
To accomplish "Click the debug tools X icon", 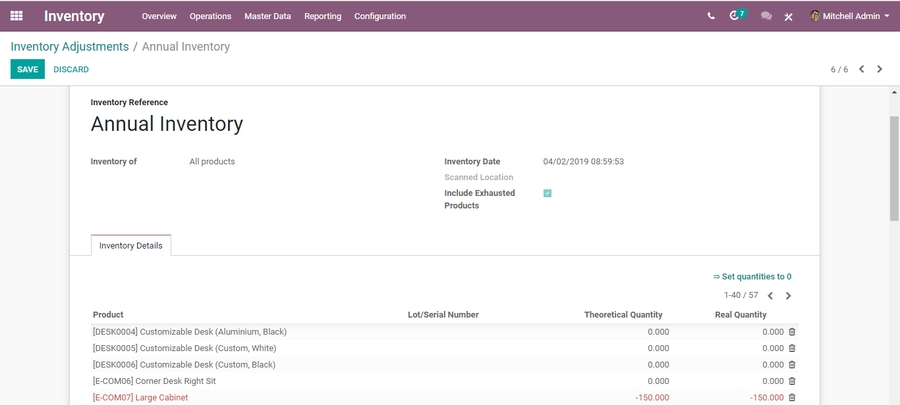I will tap(788, 17).
